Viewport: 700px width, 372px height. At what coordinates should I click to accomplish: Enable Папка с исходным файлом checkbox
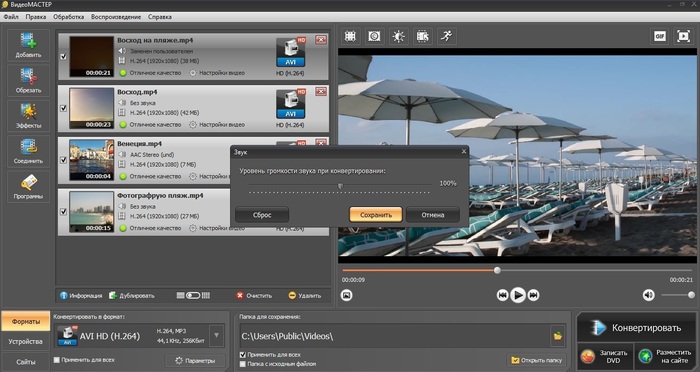coord(243,364)
